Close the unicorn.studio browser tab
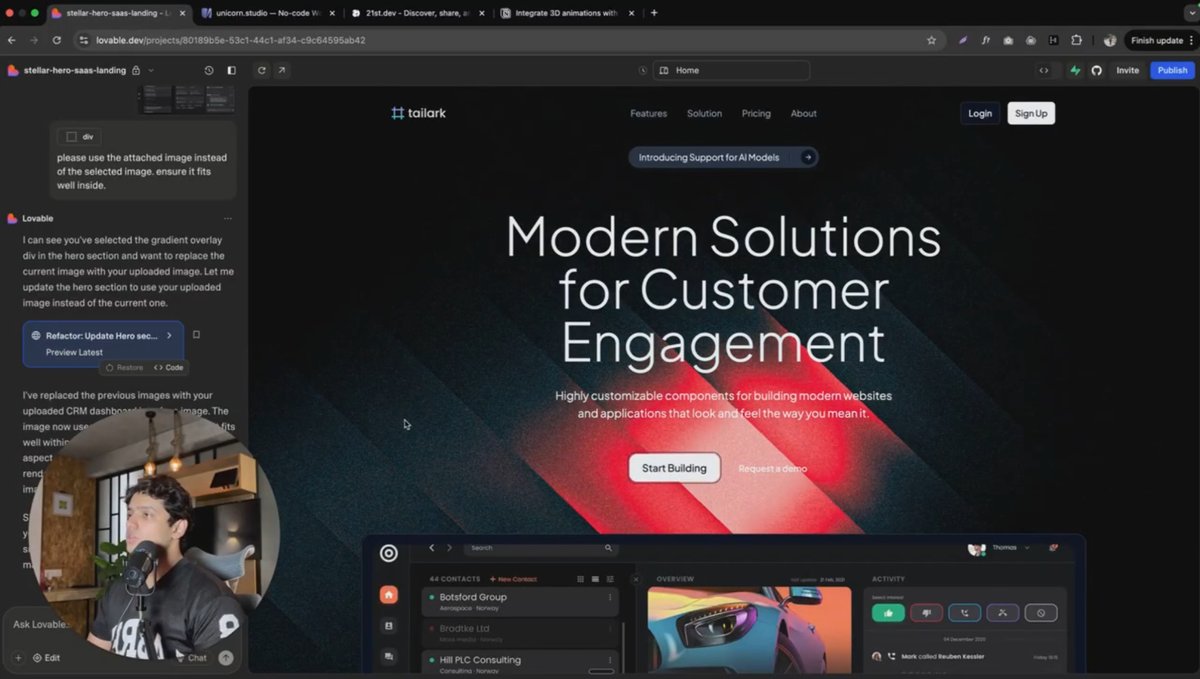The width and height of the screenshot is (1200, 679). 331,13
